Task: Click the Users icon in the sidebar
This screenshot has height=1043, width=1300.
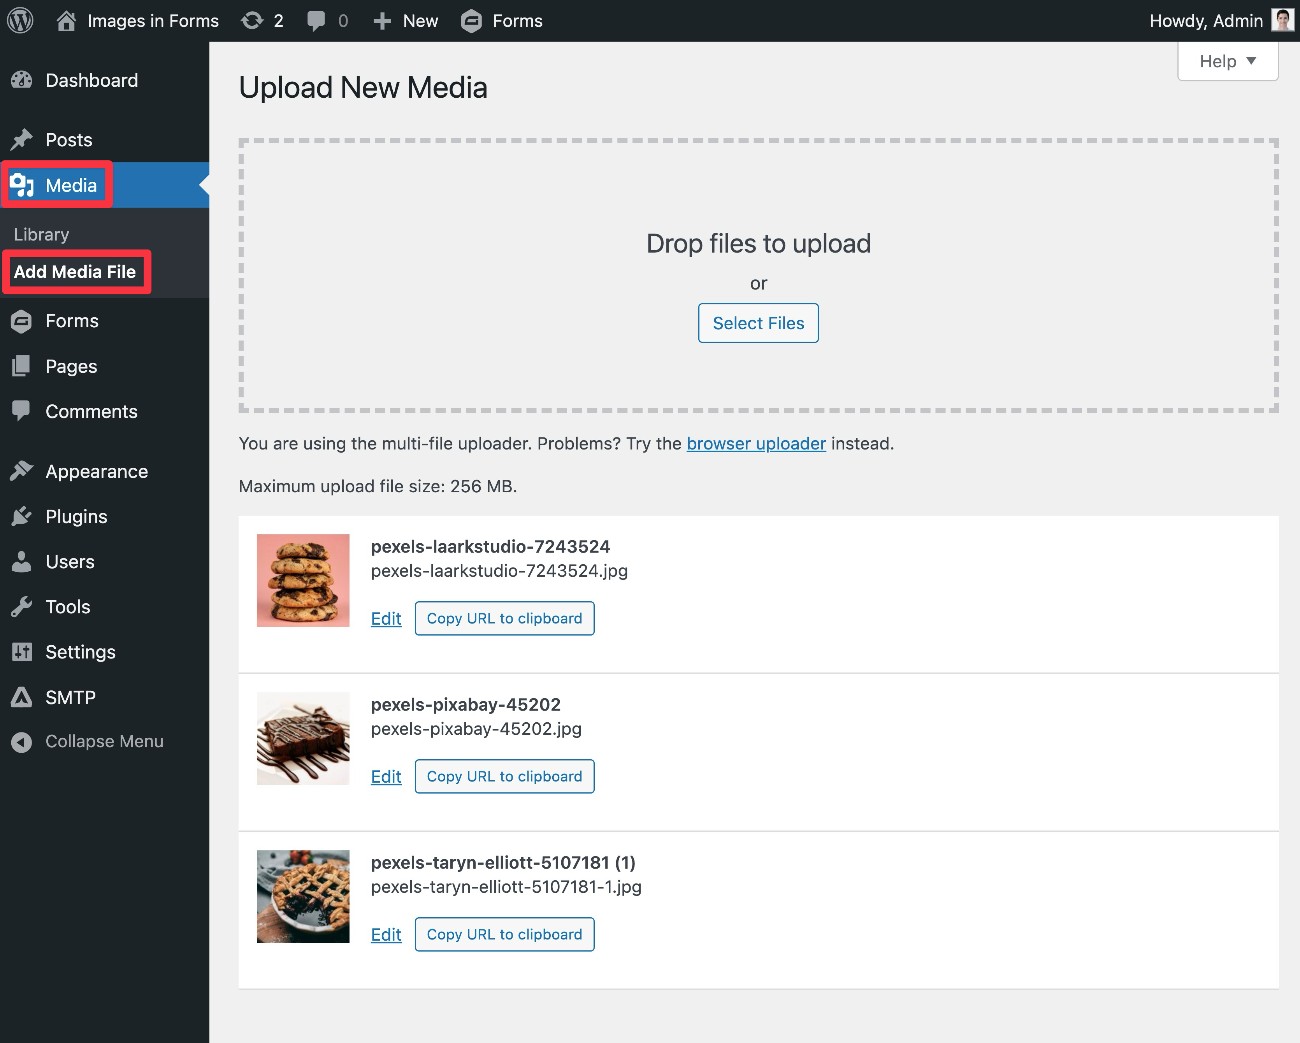Action: (22, 561)
